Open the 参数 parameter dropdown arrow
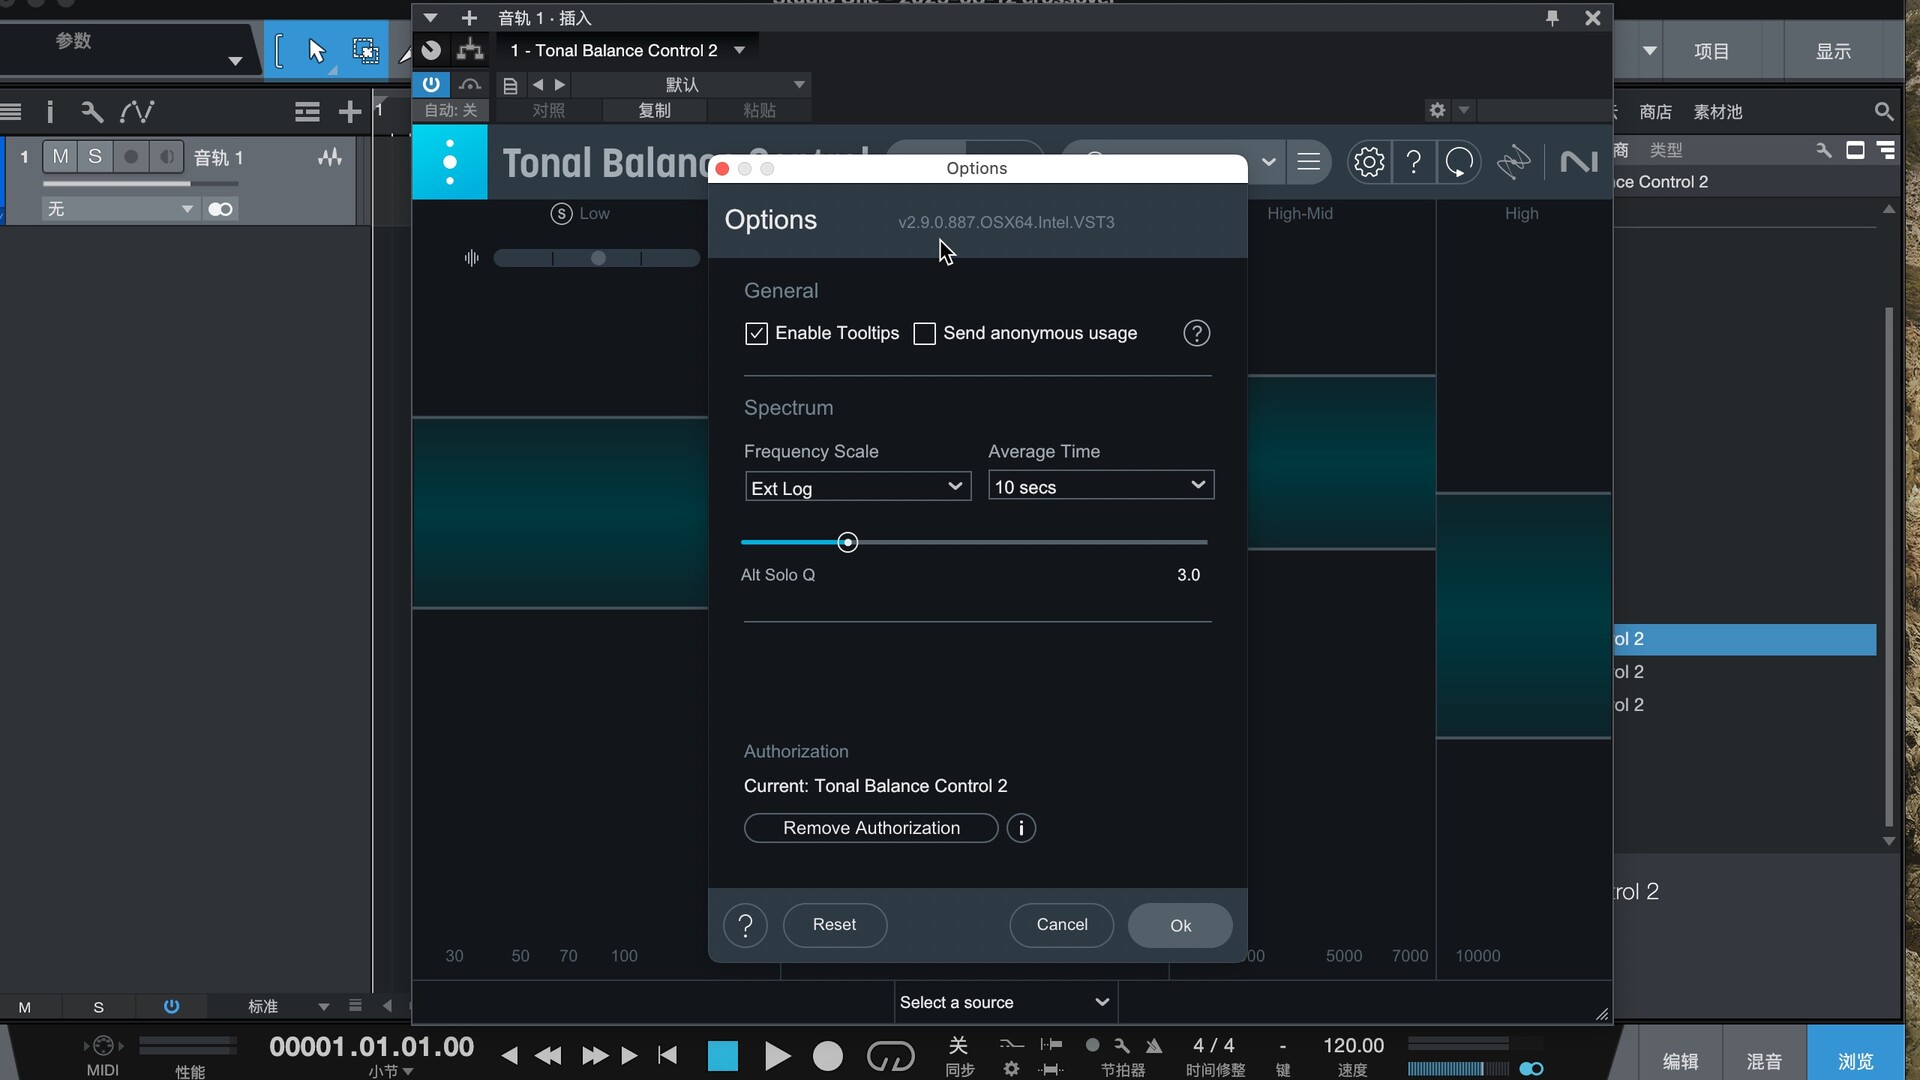This screenshot has width=1920, height=1080. tap(235, 61)
